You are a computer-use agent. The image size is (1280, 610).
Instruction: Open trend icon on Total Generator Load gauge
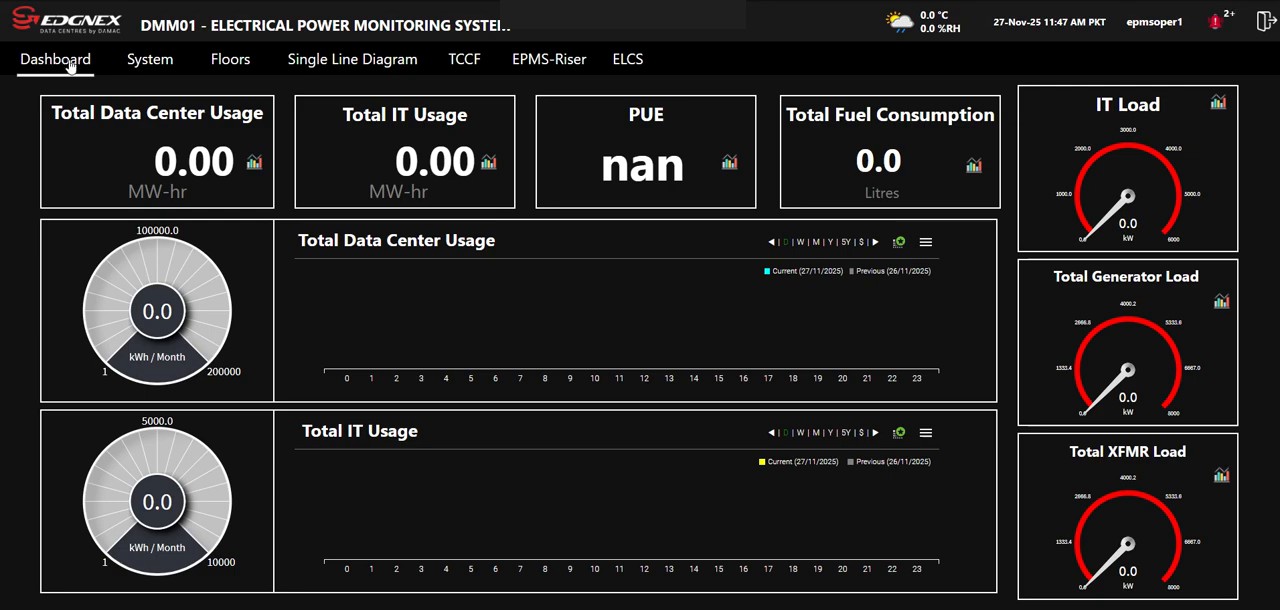(1221, 301)
